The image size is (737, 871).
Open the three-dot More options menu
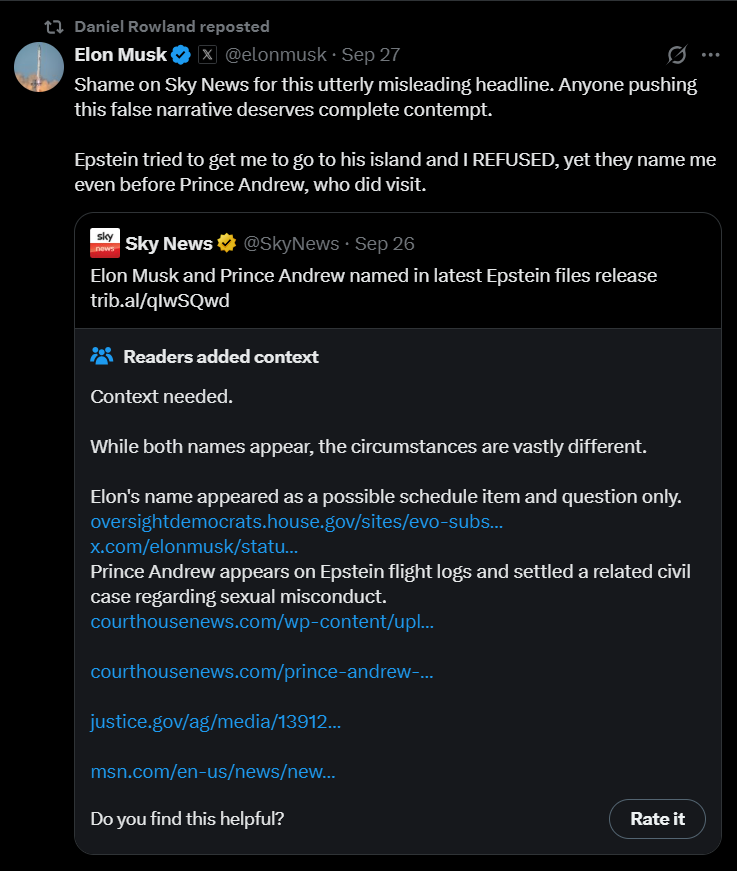point(711,55)
